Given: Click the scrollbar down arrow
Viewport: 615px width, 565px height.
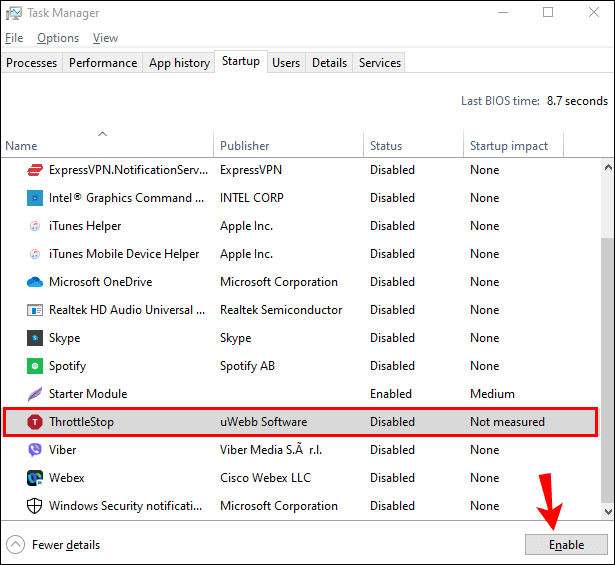Looking at the screenshot, I should pos(608,512).
